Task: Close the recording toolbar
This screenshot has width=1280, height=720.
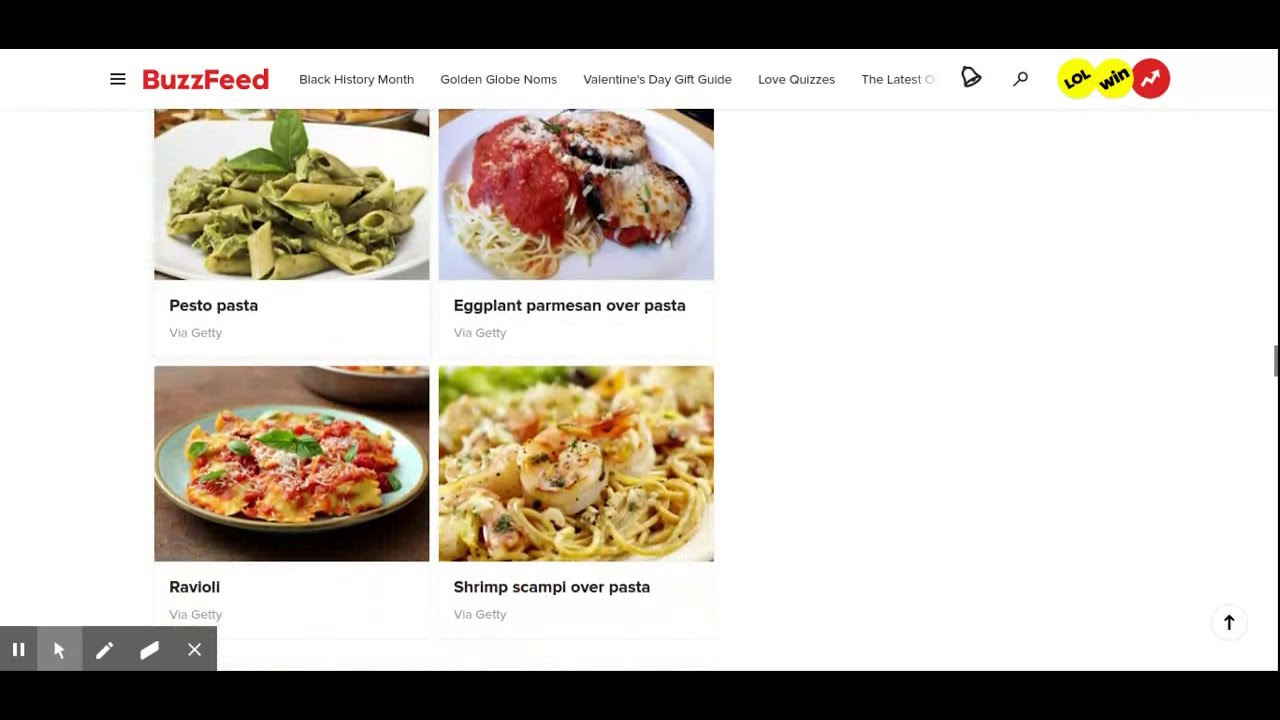Action: [194, 650]
